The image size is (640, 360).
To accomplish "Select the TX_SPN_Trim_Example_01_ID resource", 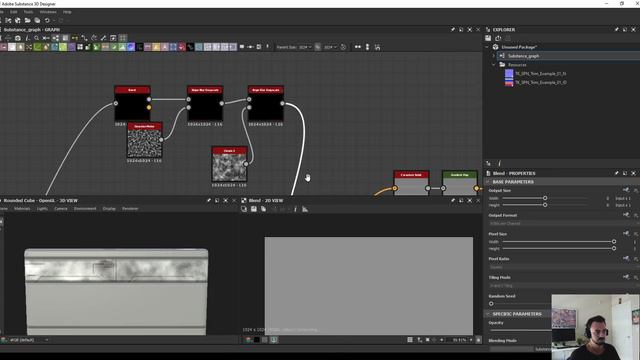I will coord(540,82).
